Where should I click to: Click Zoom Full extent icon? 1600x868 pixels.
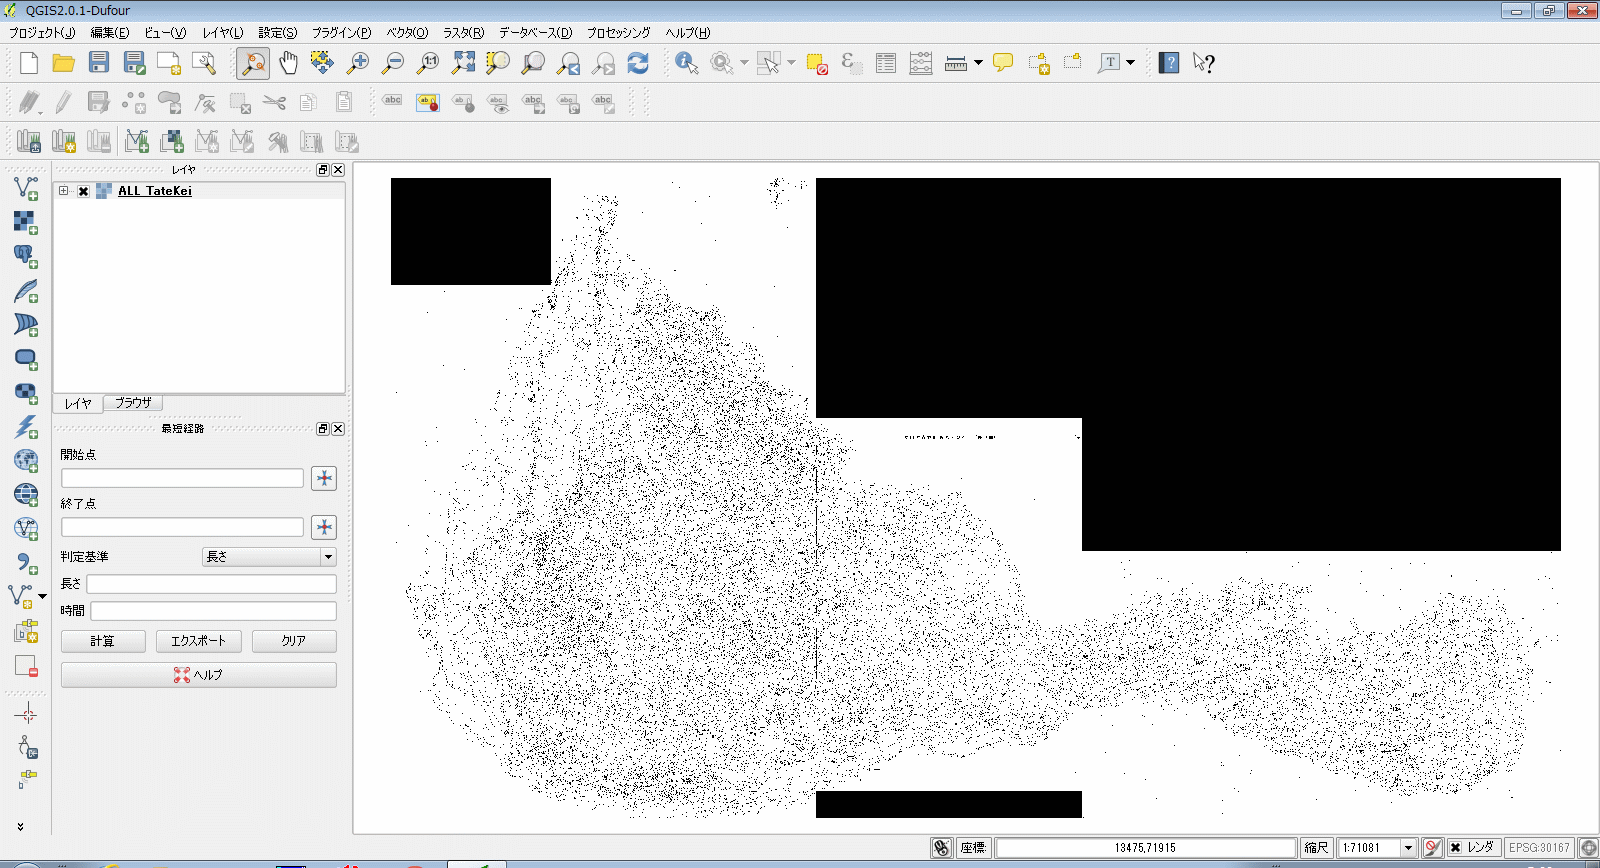[463, 63]
